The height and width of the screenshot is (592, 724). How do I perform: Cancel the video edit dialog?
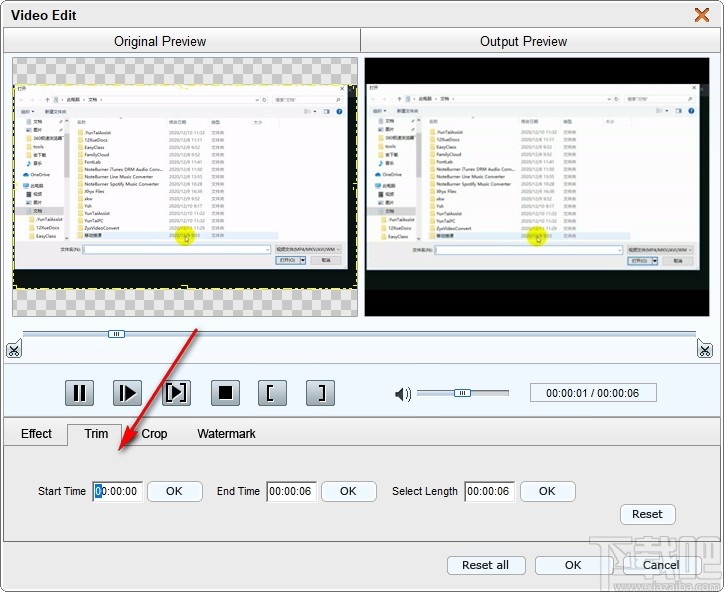pyautogui.click(x=662, y=565)
